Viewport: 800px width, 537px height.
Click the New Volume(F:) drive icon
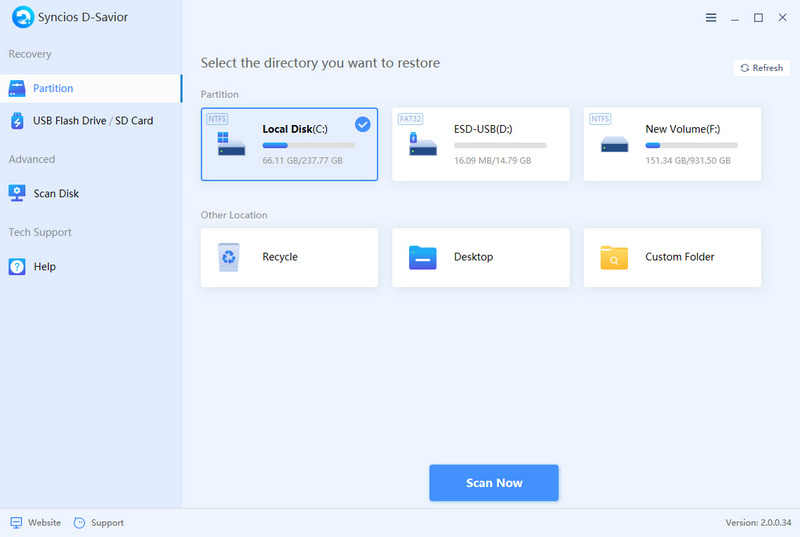click(x=614, y=144)
